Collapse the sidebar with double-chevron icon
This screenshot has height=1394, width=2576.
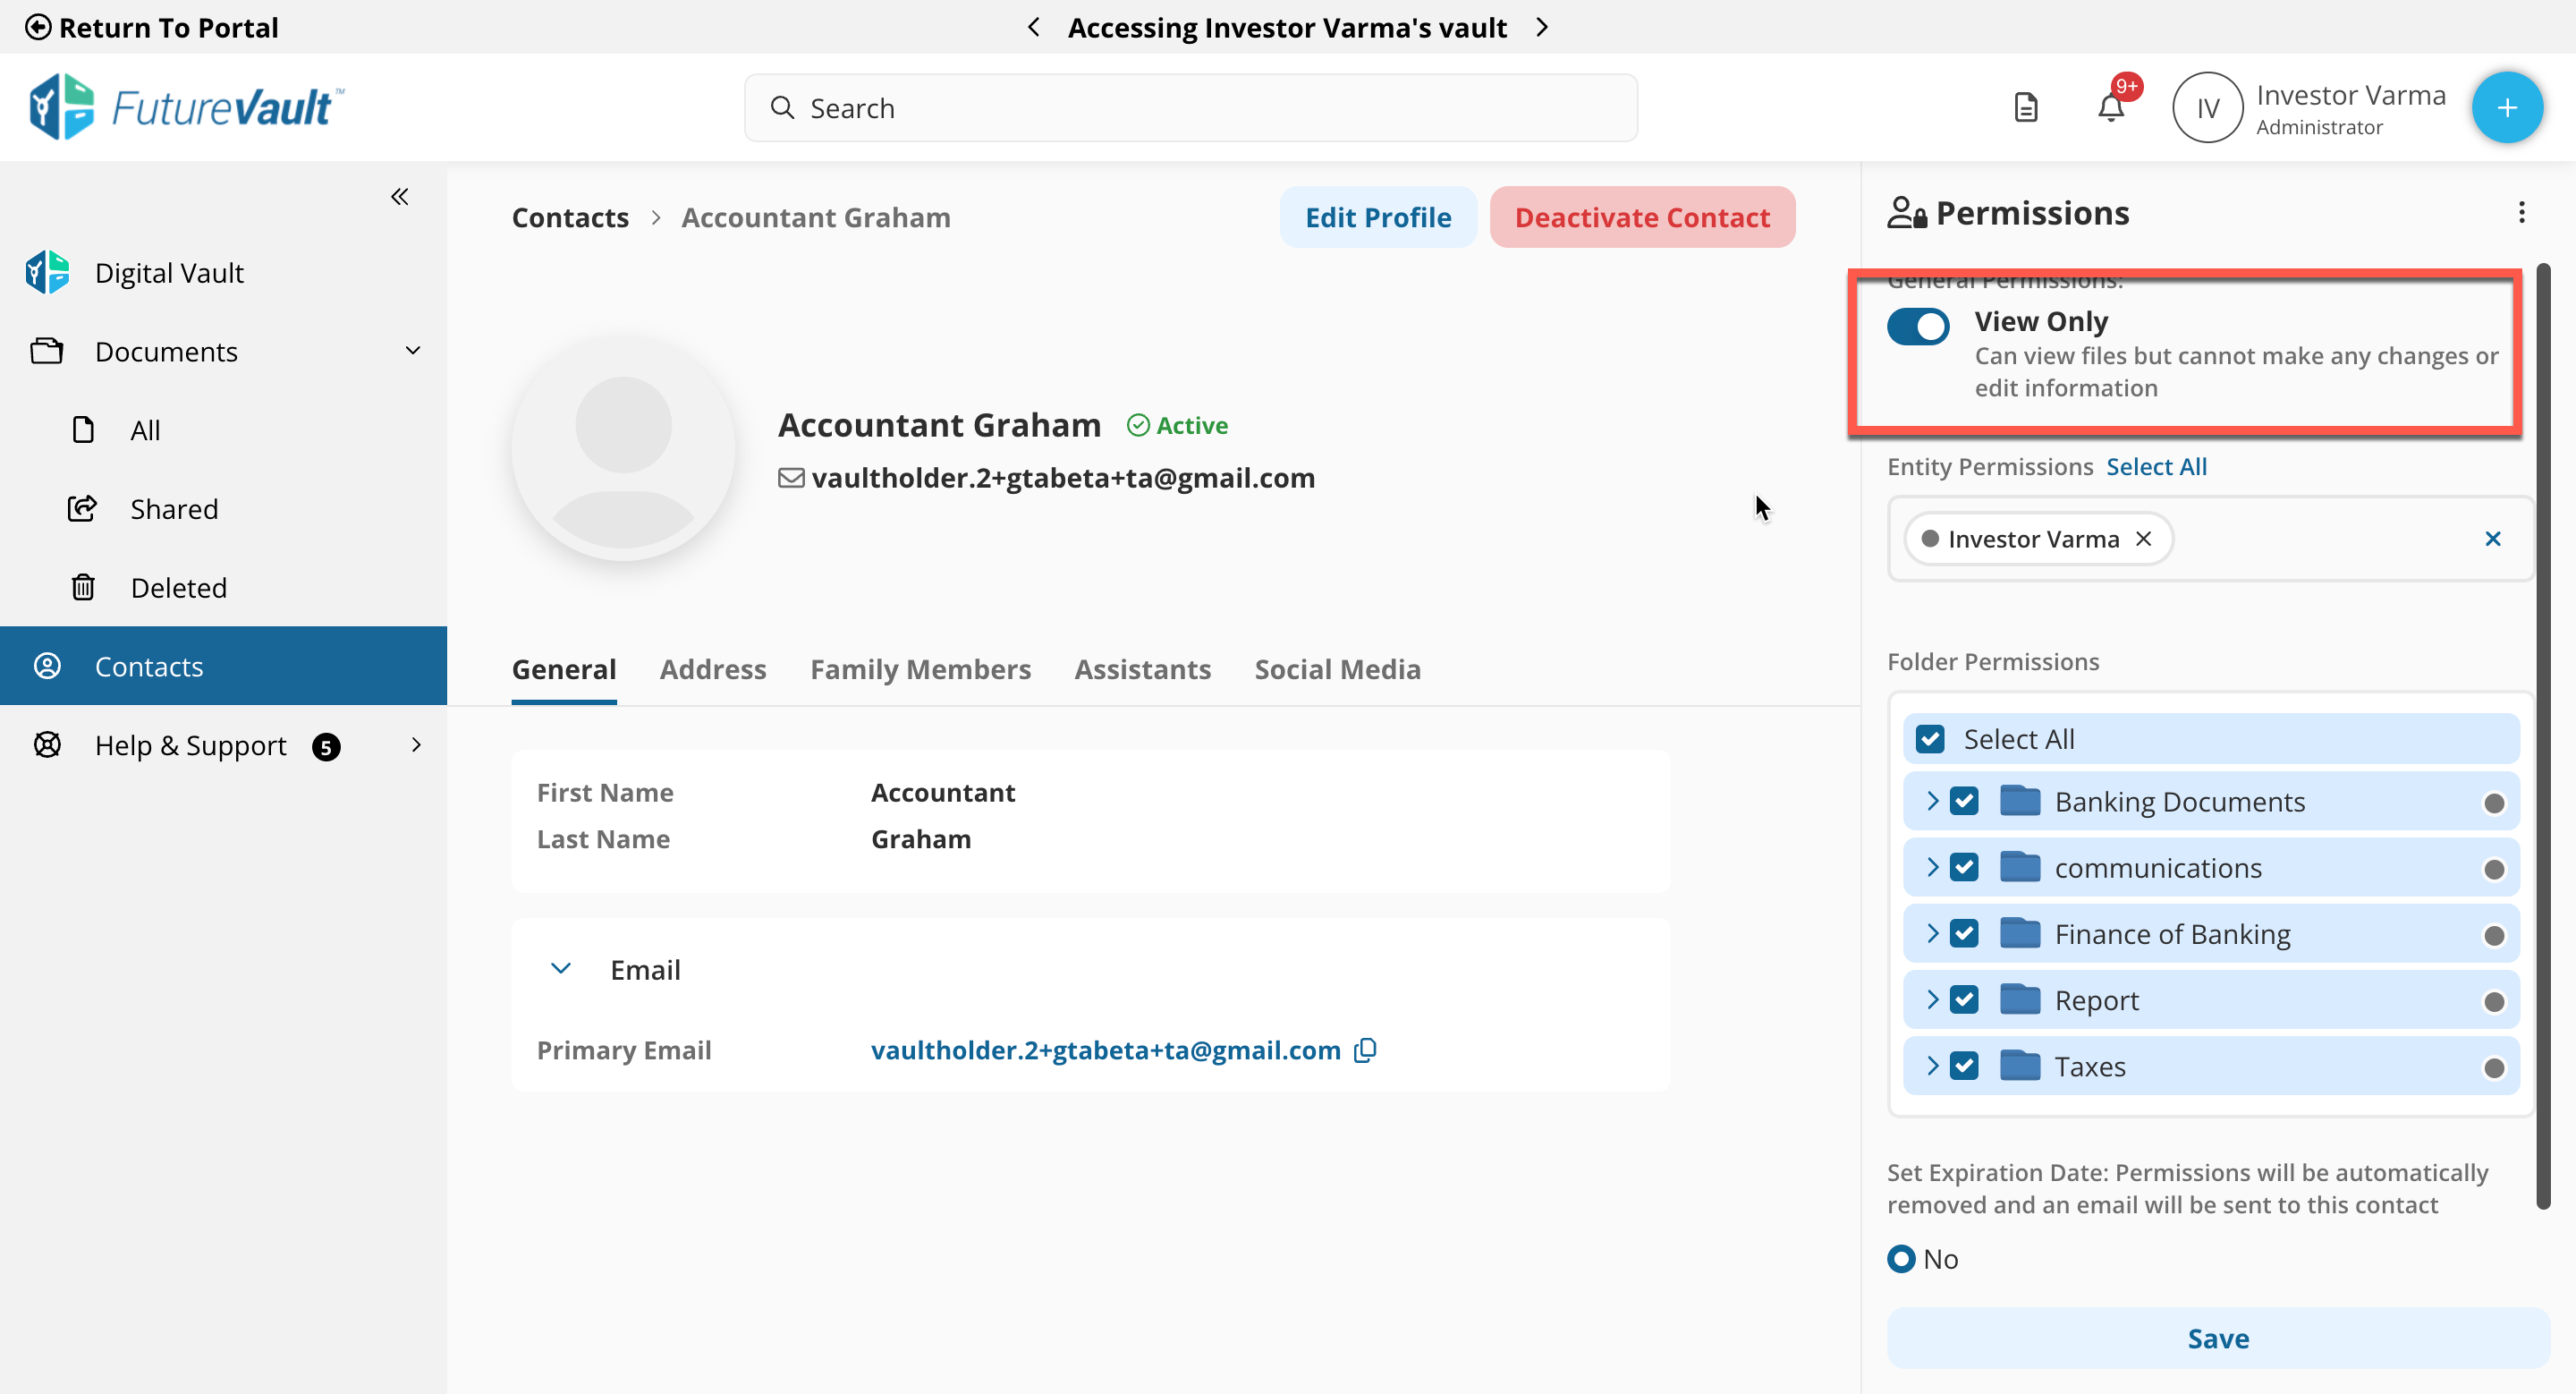coord(399,196)
